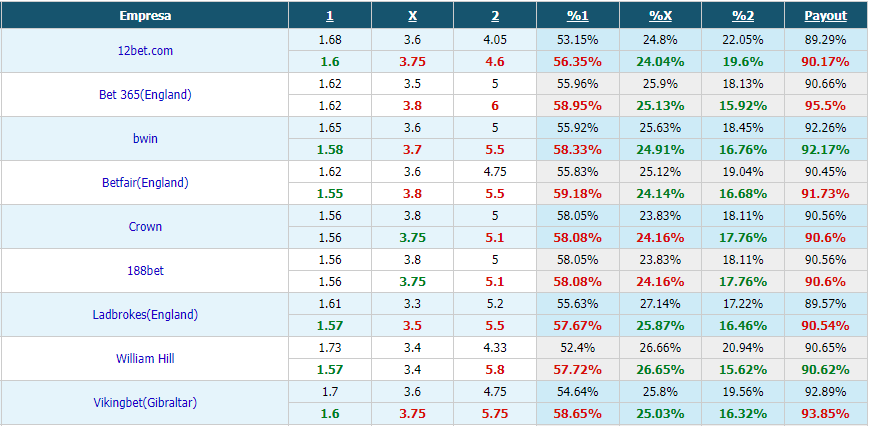869x426 pixels.
Task: Open the Betfair(England) link
Action: 145,183
